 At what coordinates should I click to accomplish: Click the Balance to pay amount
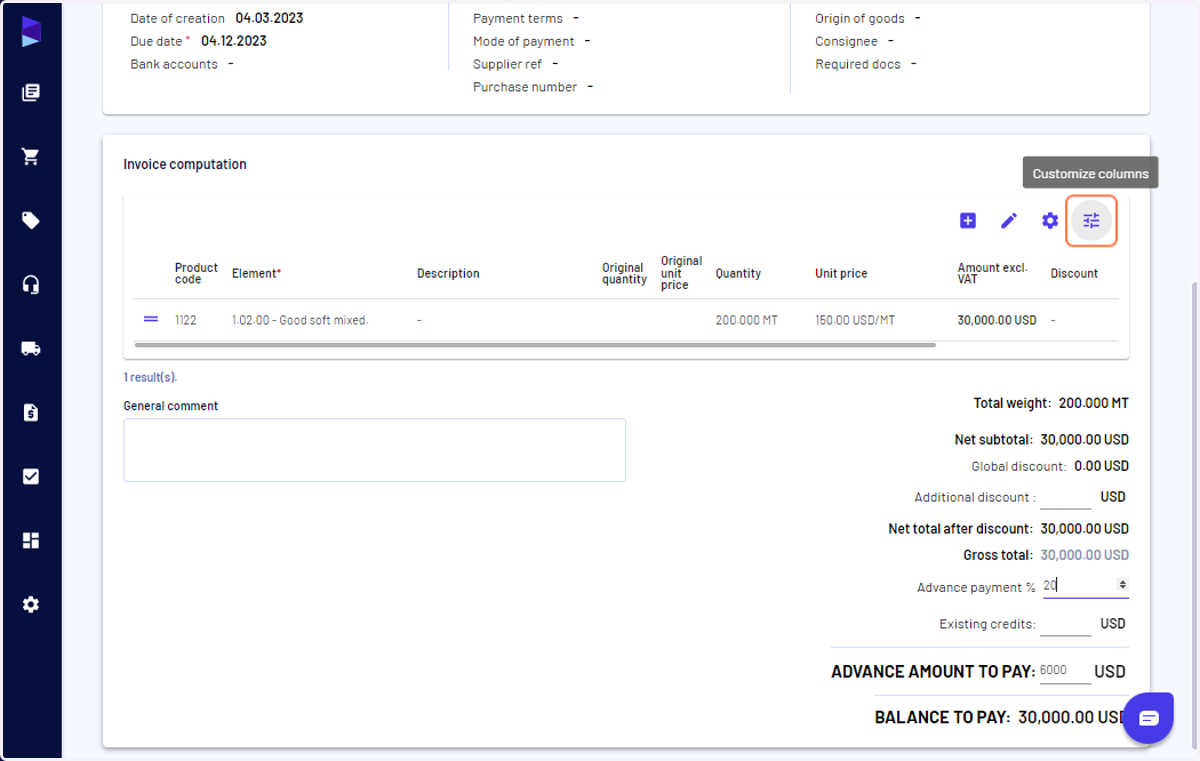1072,717
